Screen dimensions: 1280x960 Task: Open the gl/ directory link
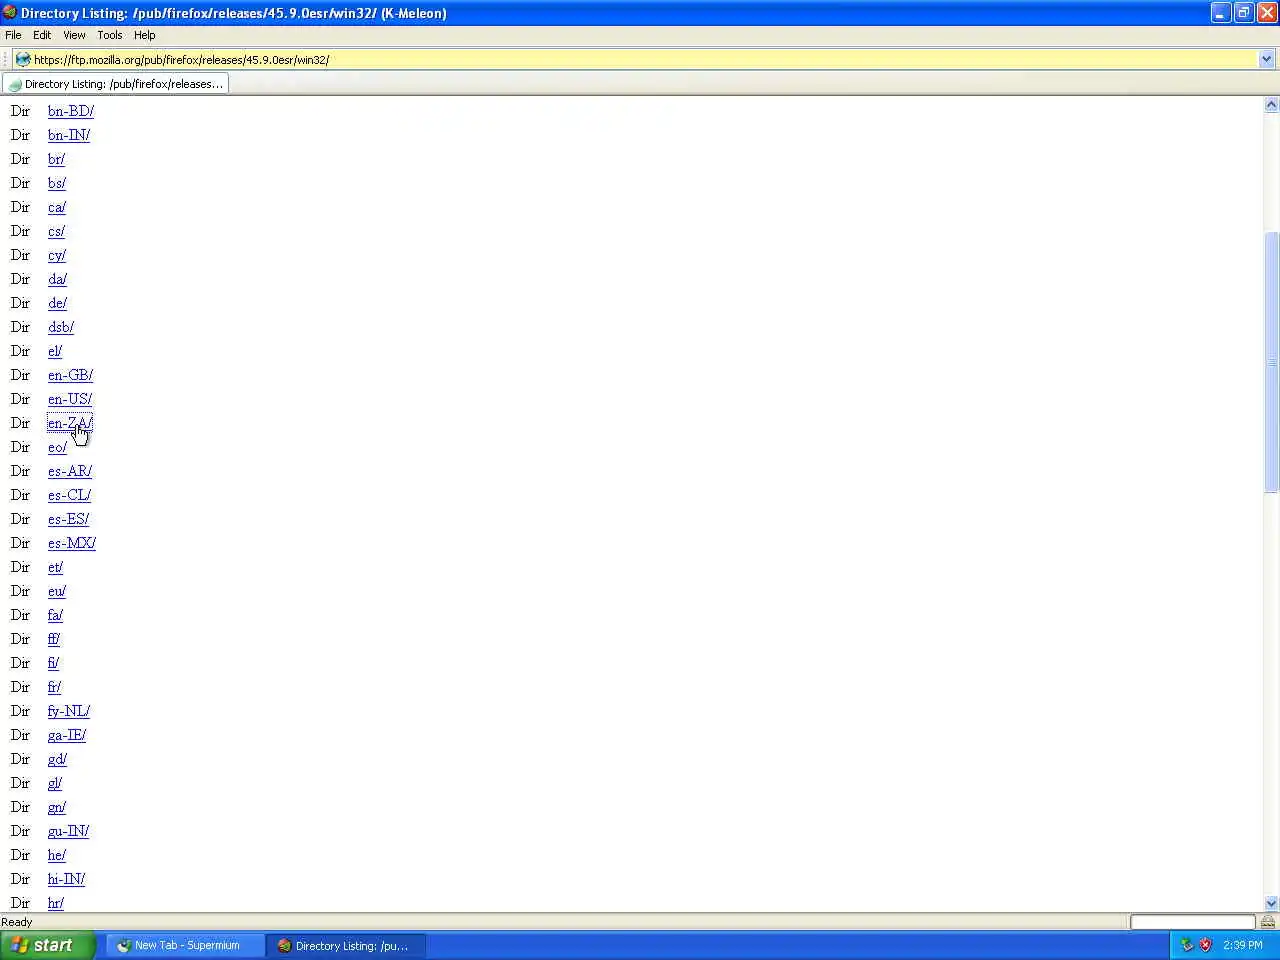(55, 783)
